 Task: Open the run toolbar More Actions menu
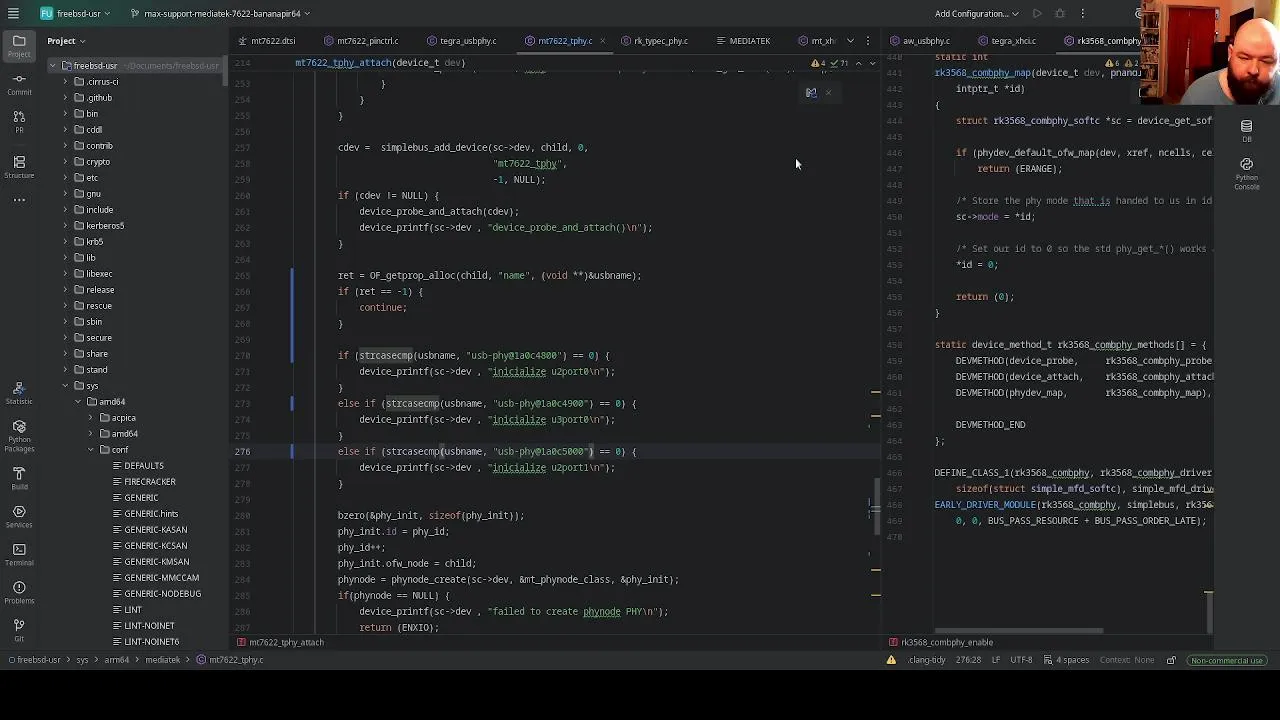(1083, 13)
